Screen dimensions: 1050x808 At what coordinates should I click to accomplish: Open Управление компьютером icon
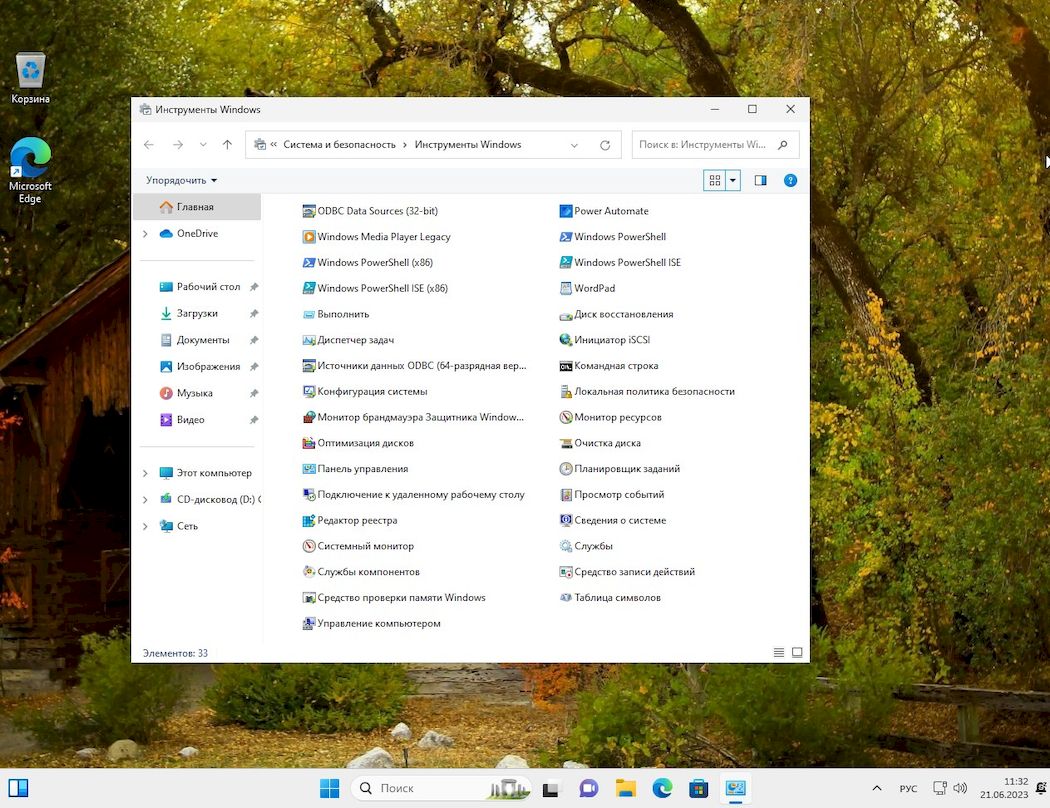coord(309,623)
